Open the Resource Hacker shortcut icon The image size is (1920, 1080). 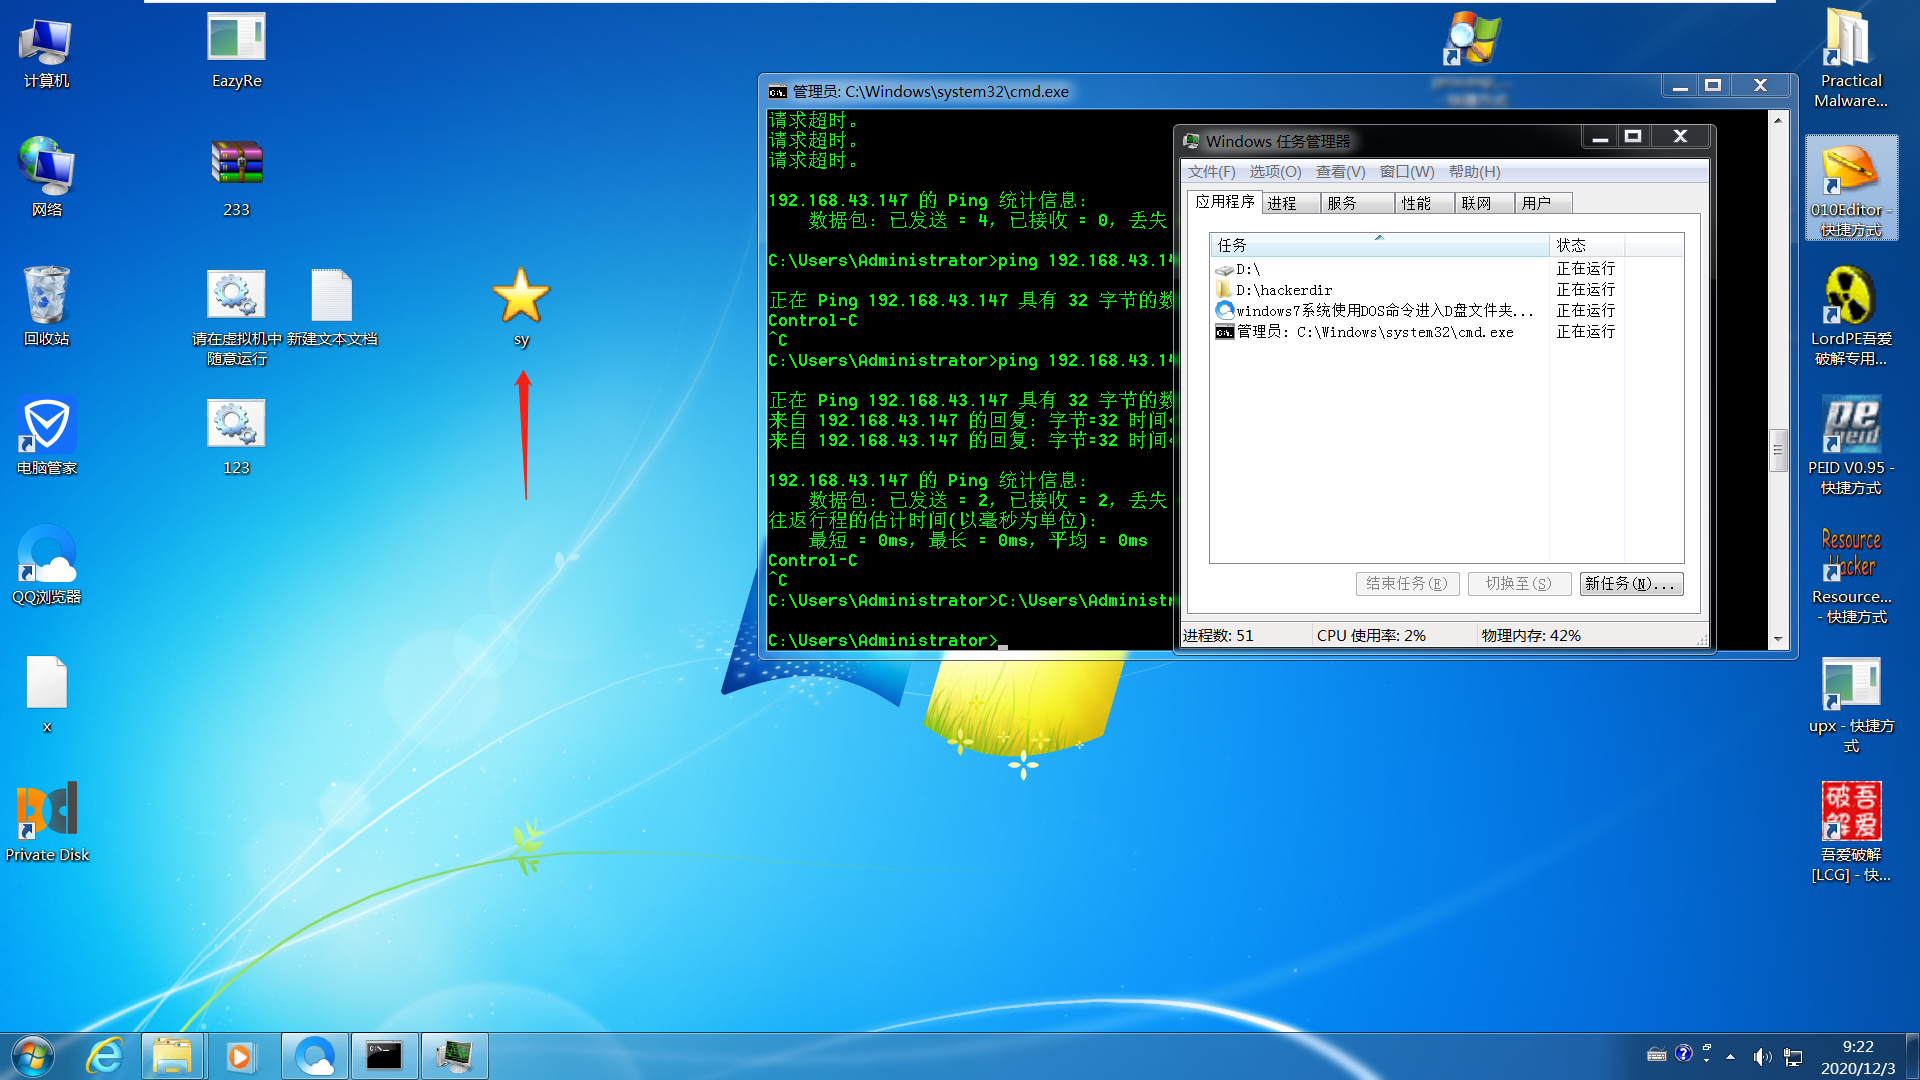(1850, 554)
